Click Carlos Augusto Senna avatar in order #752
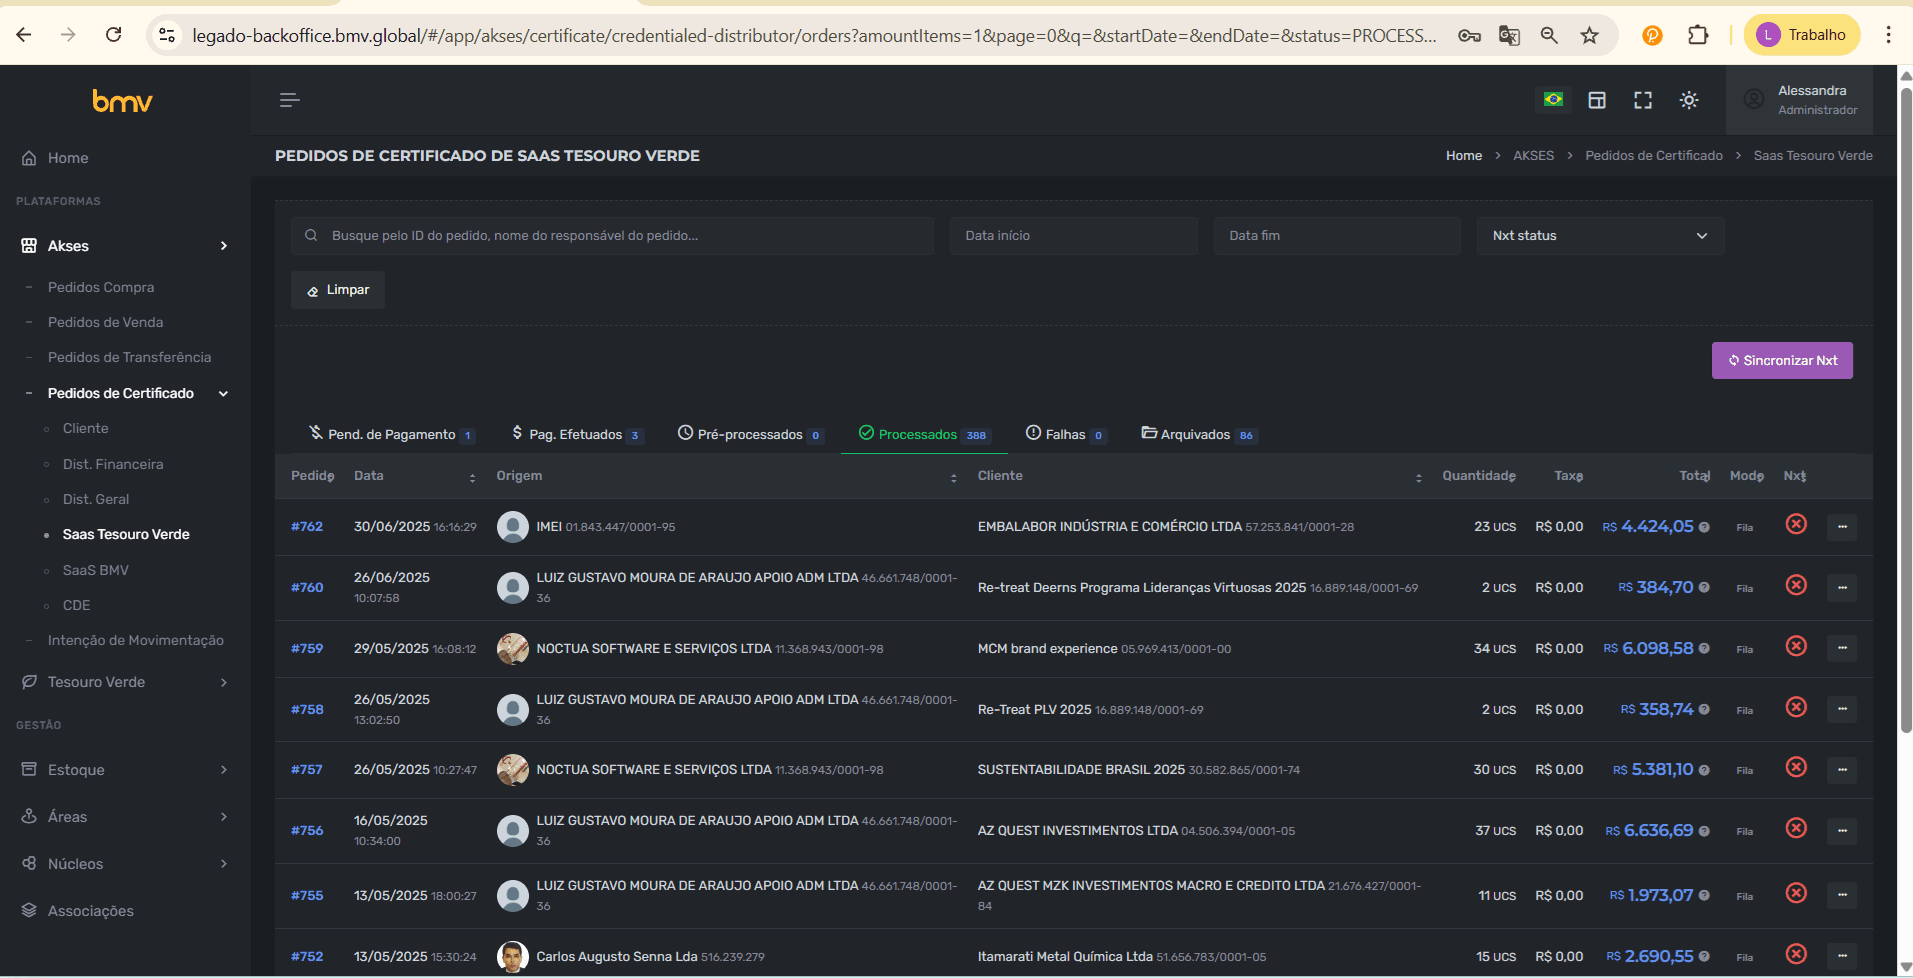Image resolution: width=1913 pixels, height=978 pixels. point(513,957)
